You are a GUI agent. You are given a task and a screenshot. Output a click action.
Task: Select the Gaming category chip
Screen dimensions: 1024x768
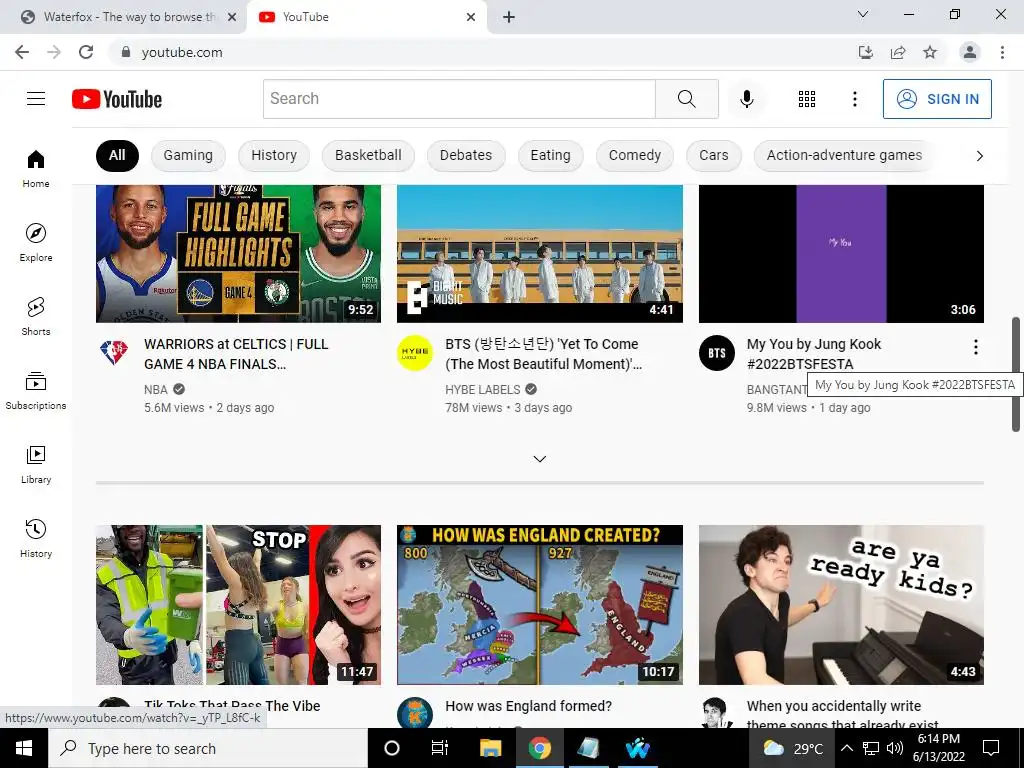(x=188, y=155)
